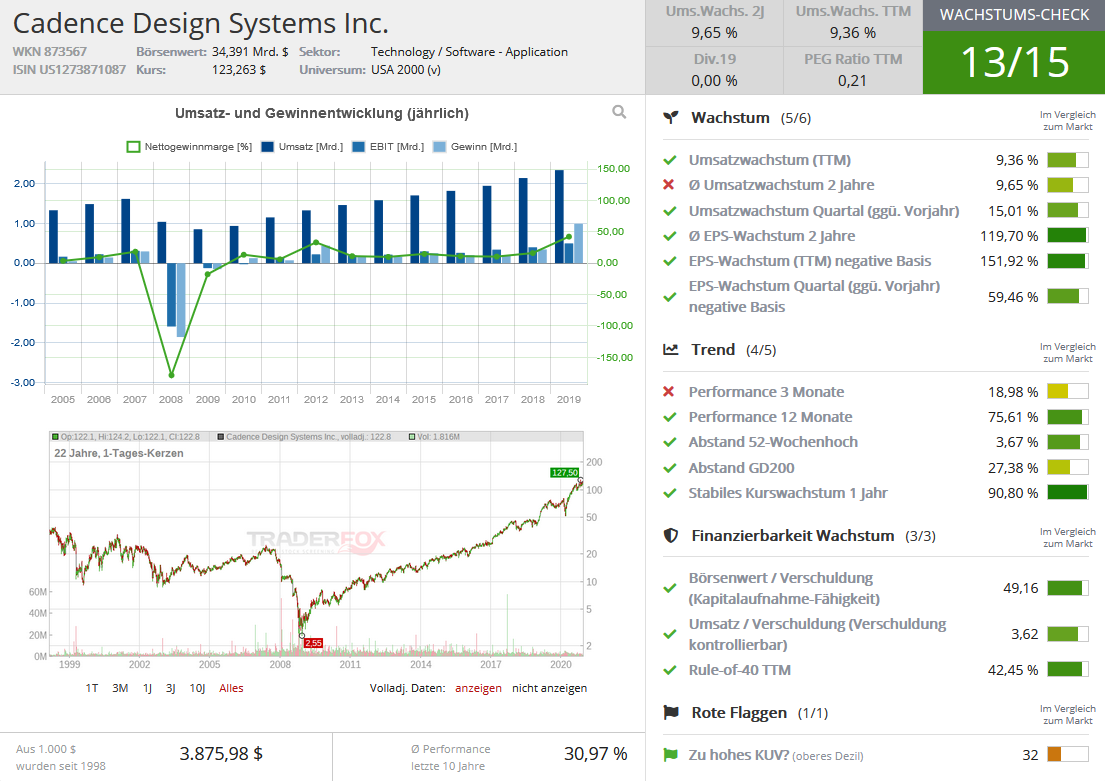Viewport: 1105px width, 781px height.
Task: Click the Börsenwert 34,391 Mrd. $ value
Action: (250, 51)
